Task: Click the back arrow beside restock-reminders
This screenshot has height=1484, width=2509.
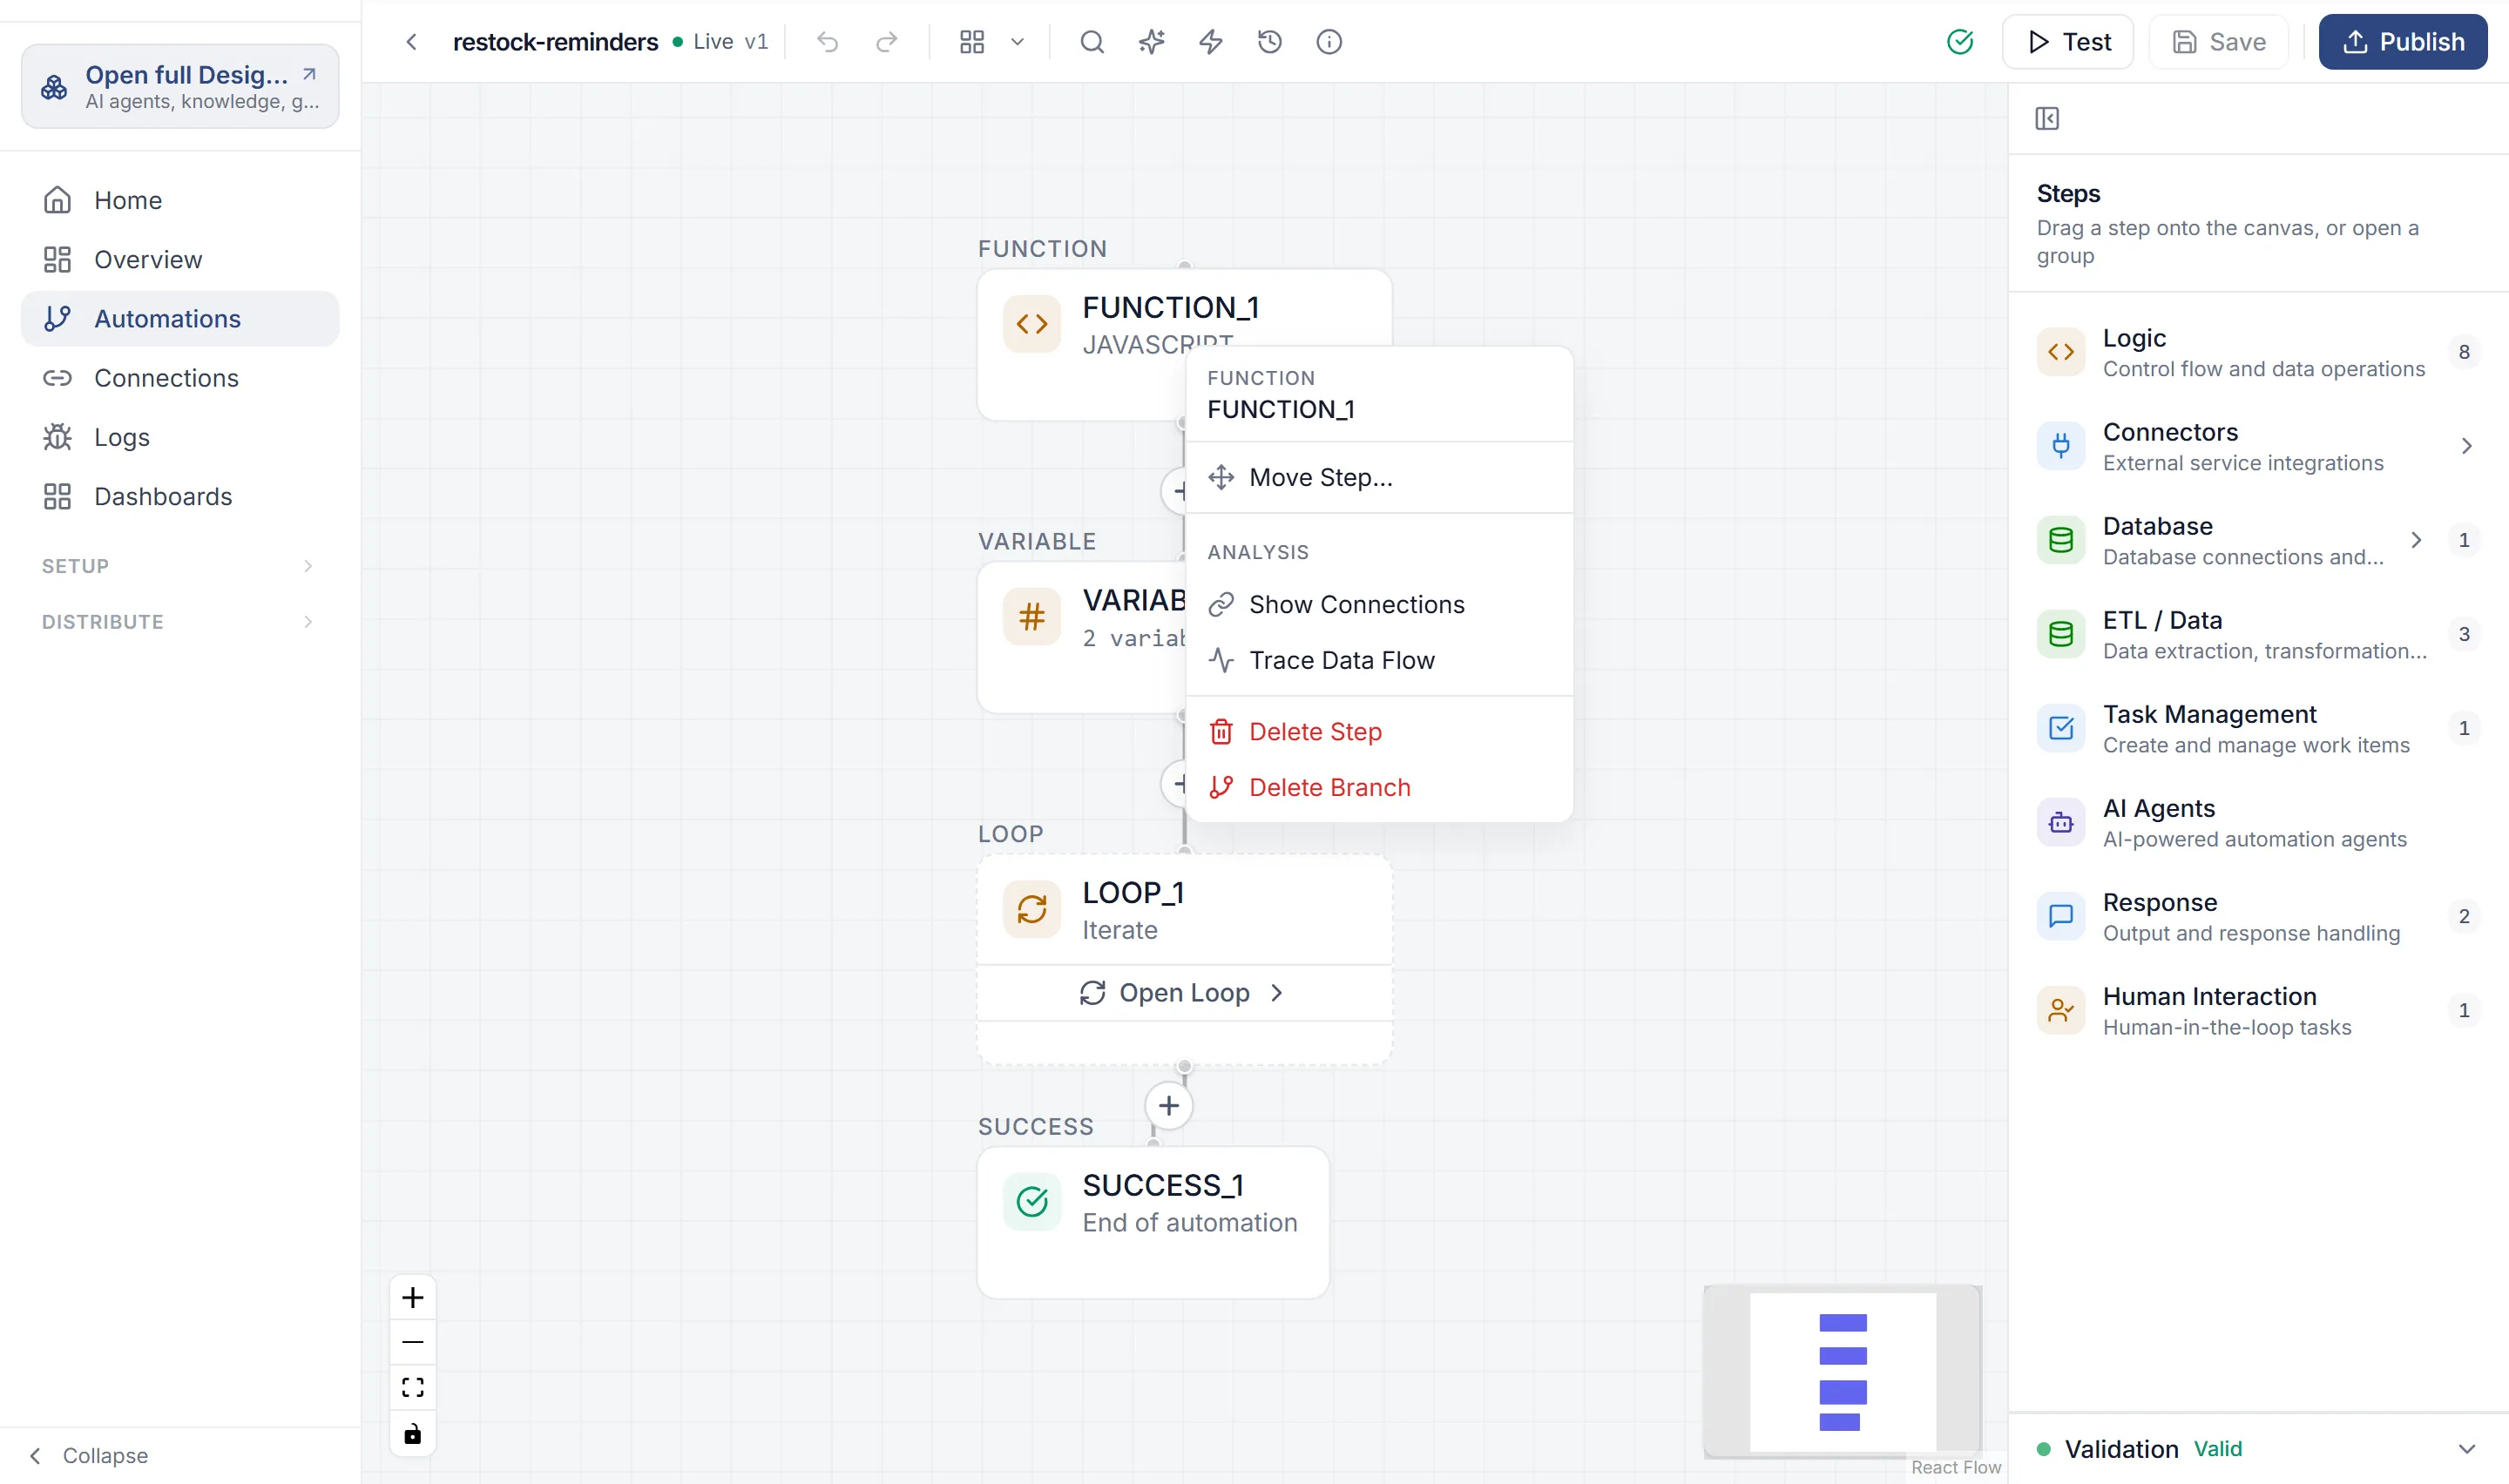Action: (x=411, y=42)
